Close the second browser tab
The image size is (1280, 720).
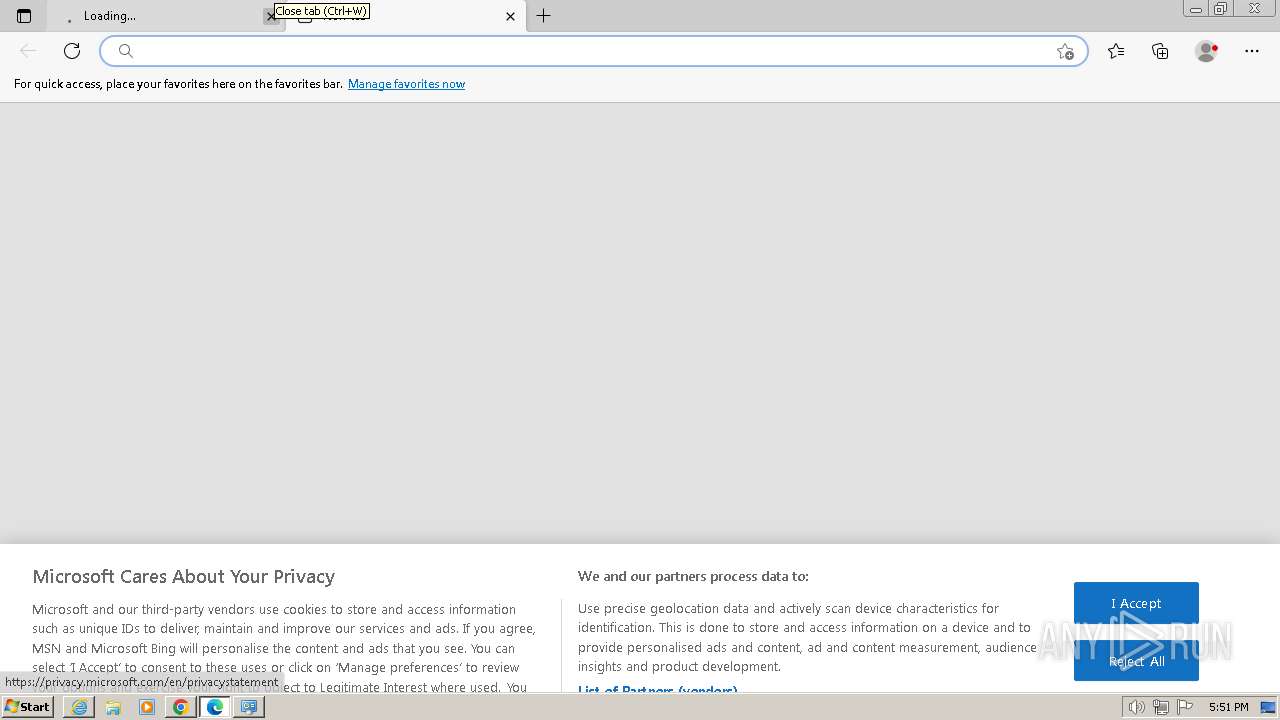pyautogui.click(x=510, y=16)
